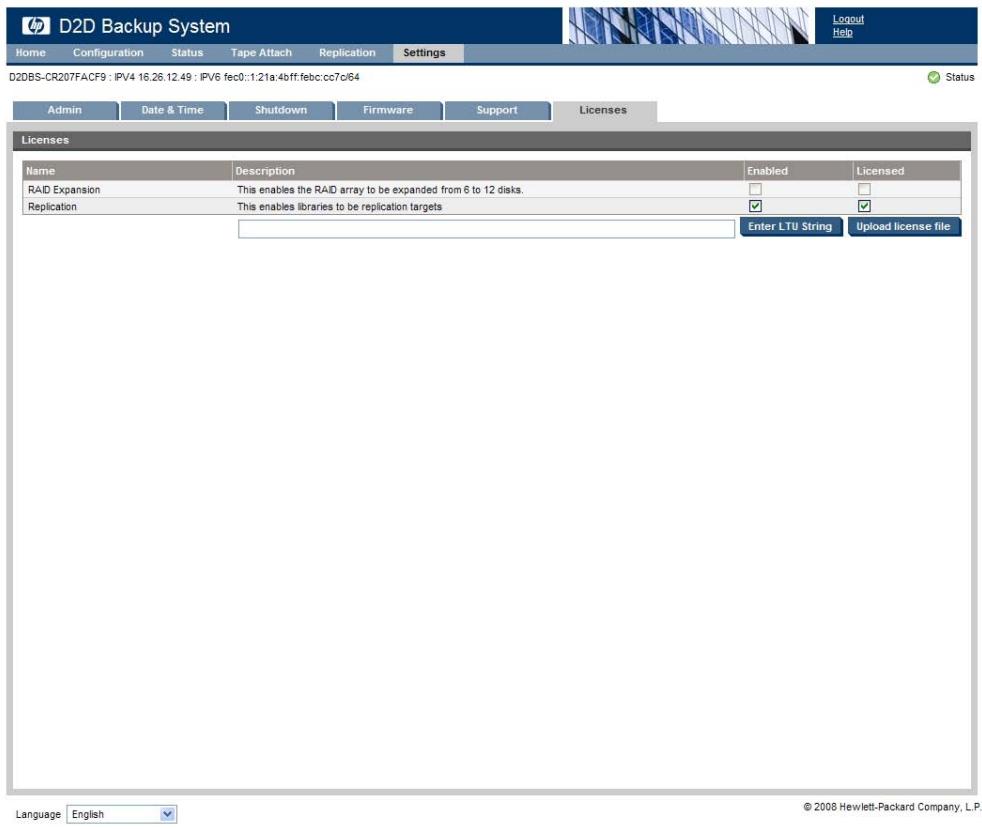The width and height of the screenshot is (982, 829).
Task: Open the Status menu in navigation bar
Action: [x=187, y=53]
